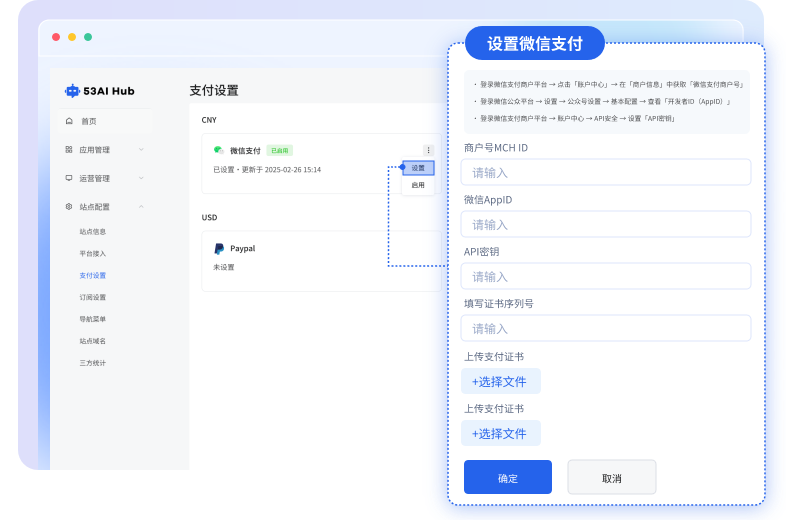This screenshot has height=520, width=805.
Task: Click the red window close dot
Action: coord(56,37)
